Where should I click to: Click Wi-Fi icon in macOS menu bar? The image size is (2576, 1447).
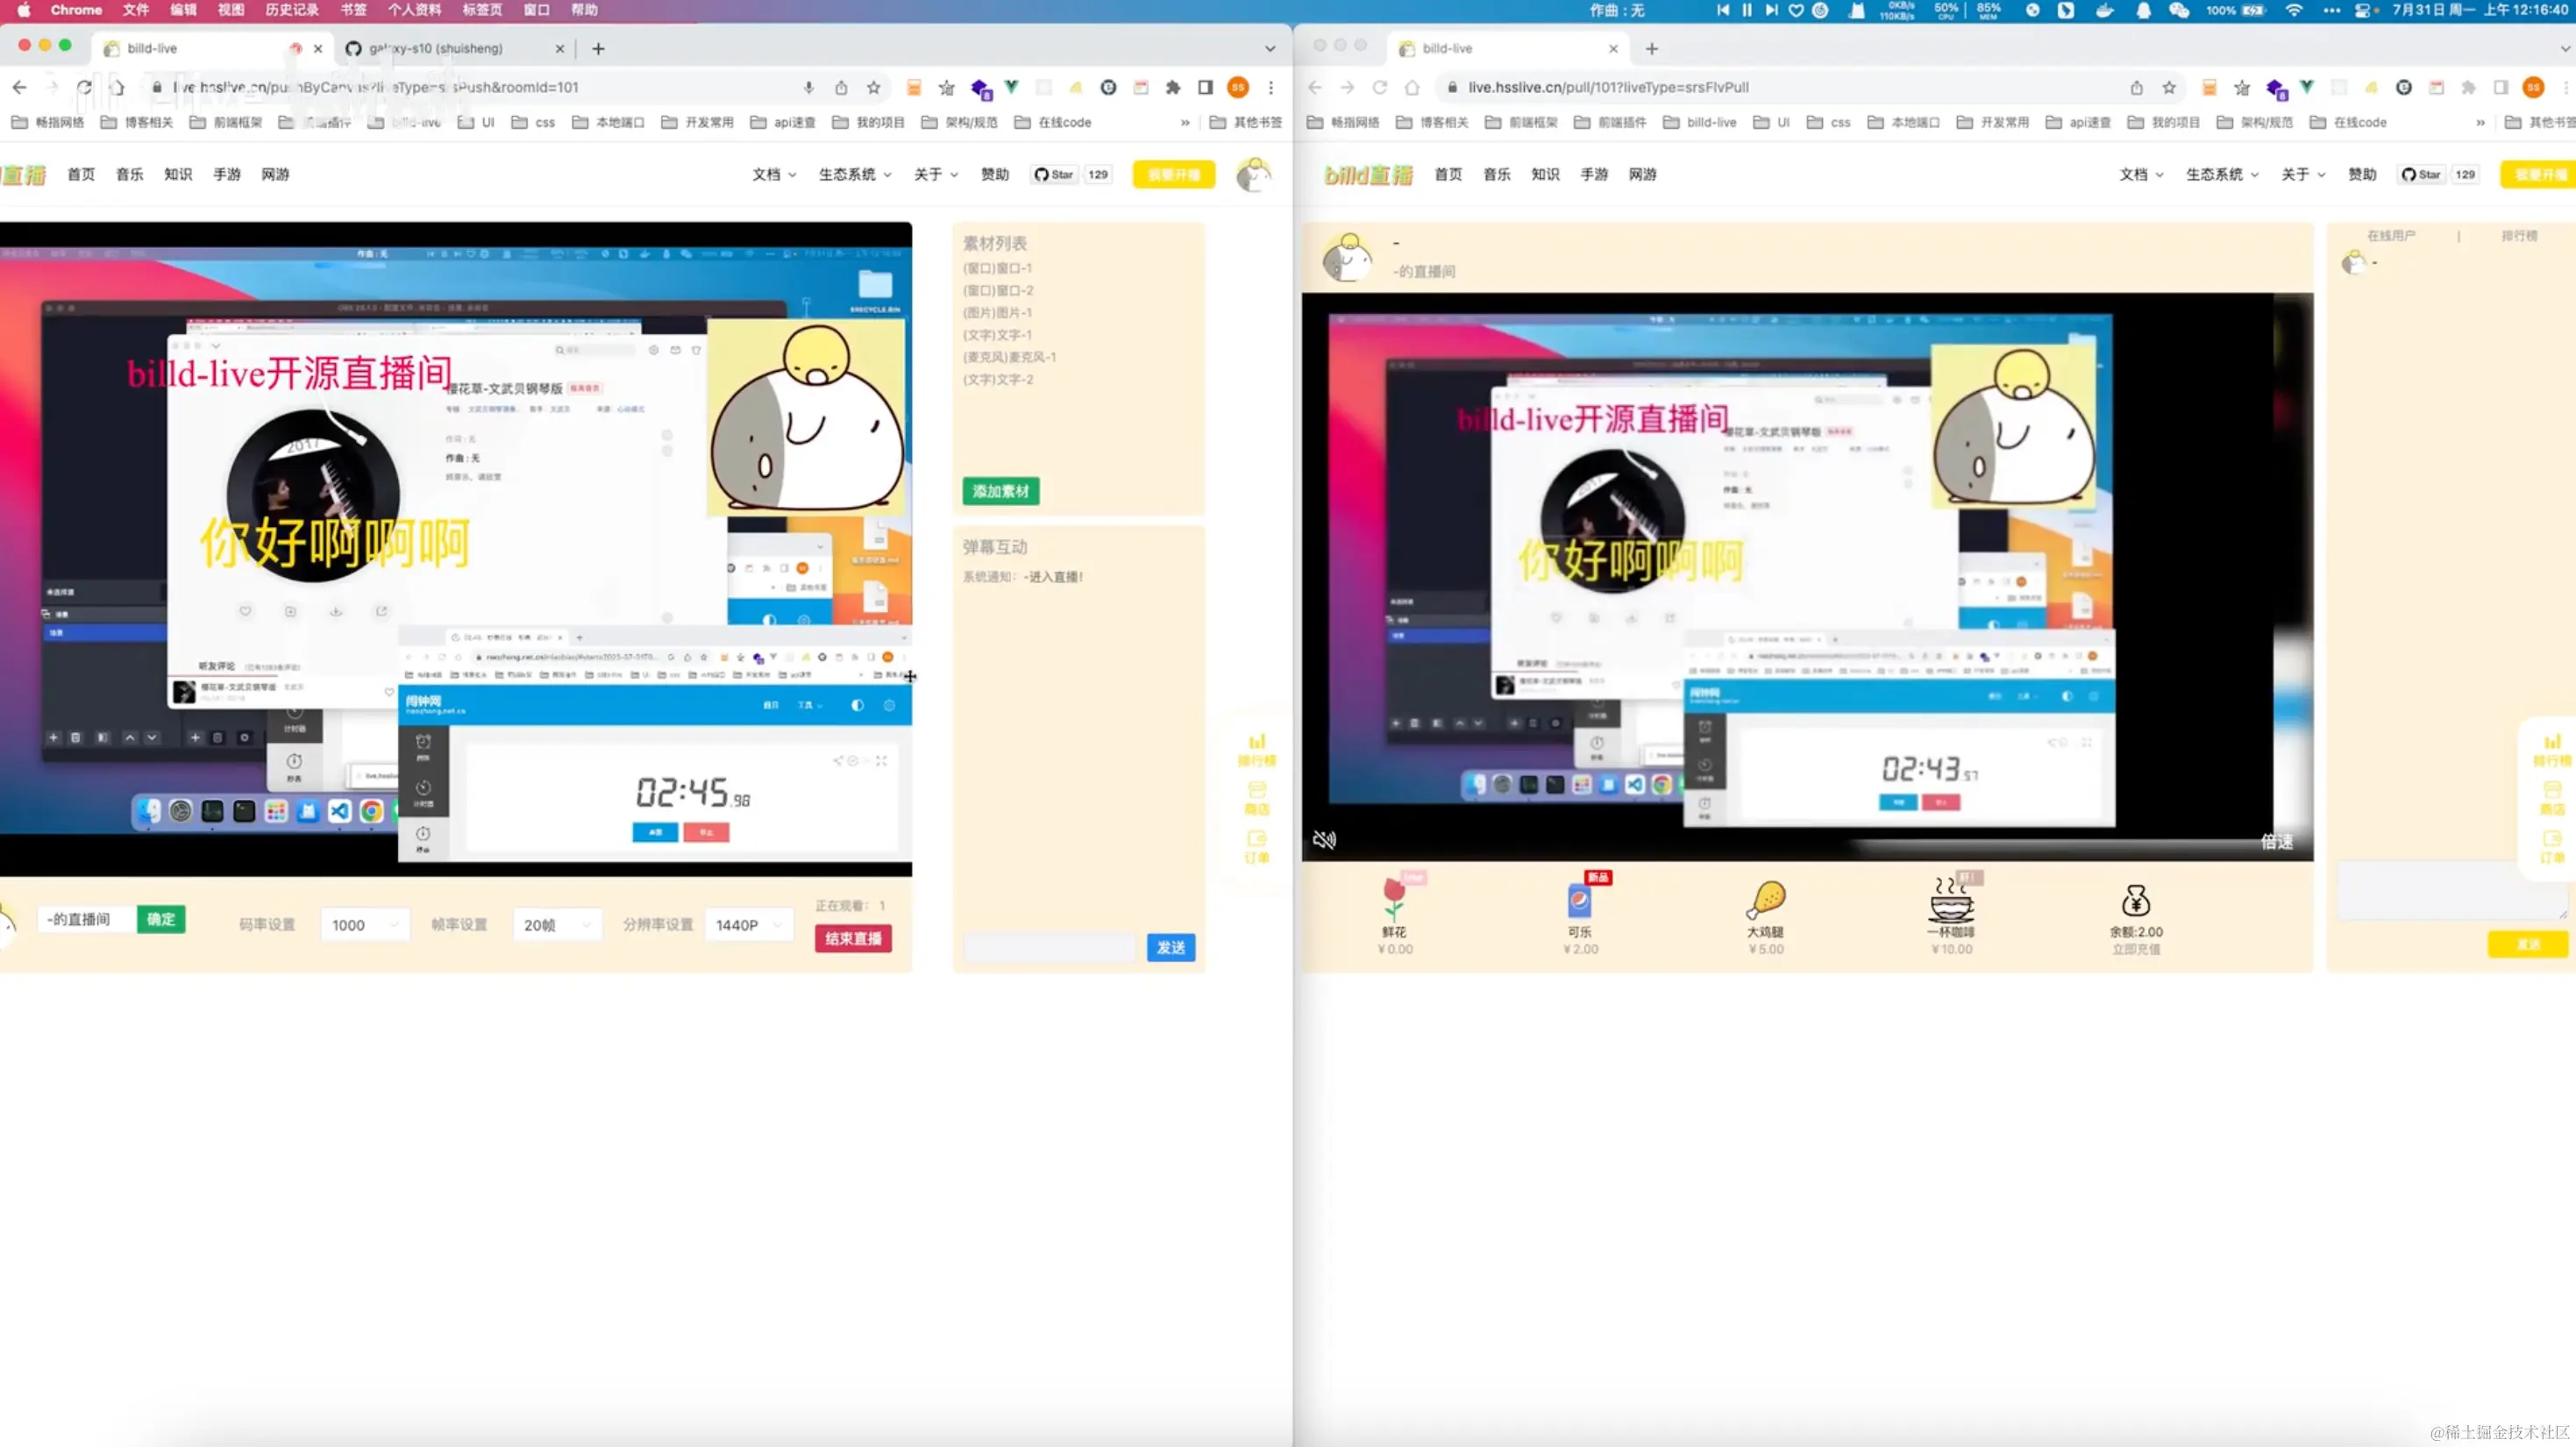(x=2294, y=10)
